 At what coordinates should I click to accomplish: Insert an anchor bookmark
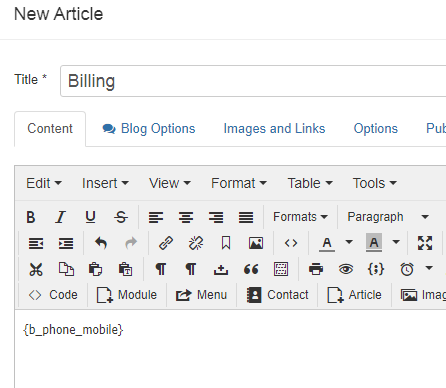(226, 243)
